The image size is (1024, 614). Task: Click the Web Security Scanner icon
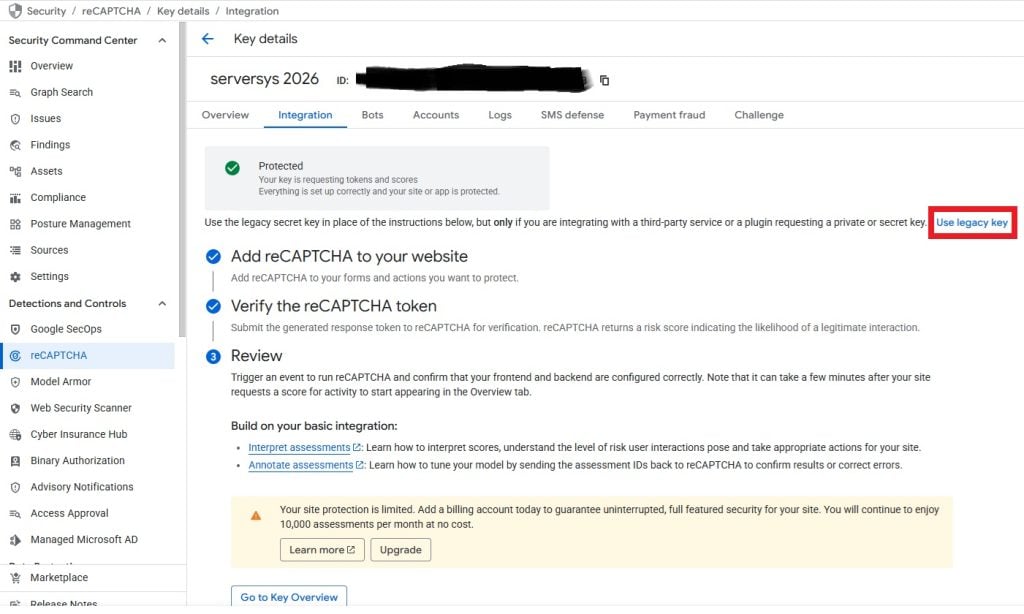(15, 408)
